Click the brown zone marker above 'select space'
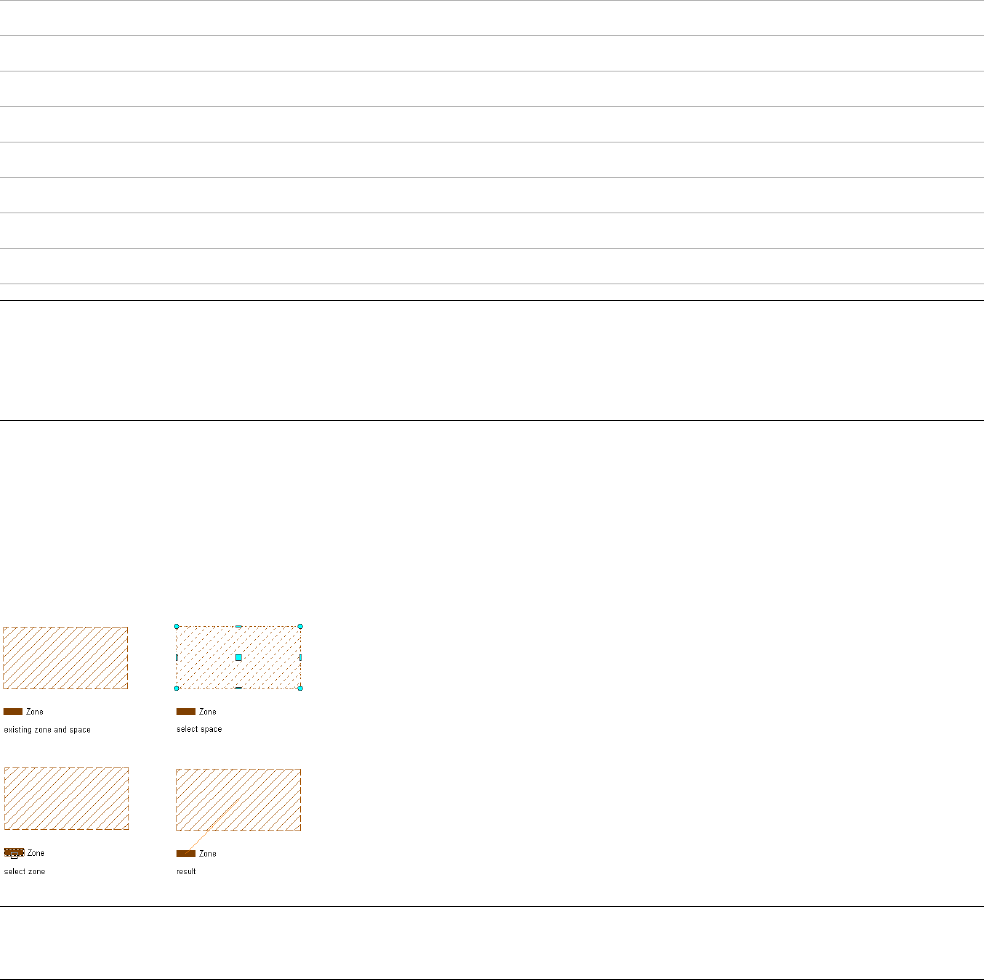The height and width of the screenshot is (980, 984). [185, 711]
